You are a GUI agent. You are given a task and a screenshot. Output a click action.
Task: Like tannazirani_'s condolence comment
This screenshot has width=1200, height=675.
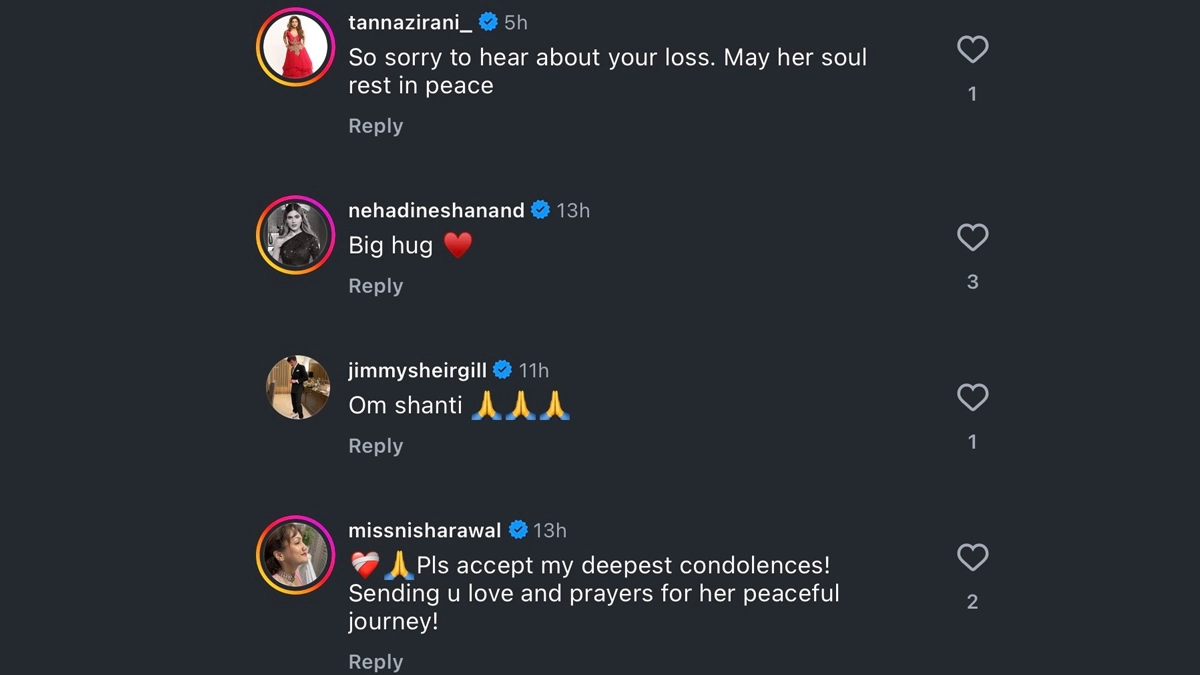(972, 50)
